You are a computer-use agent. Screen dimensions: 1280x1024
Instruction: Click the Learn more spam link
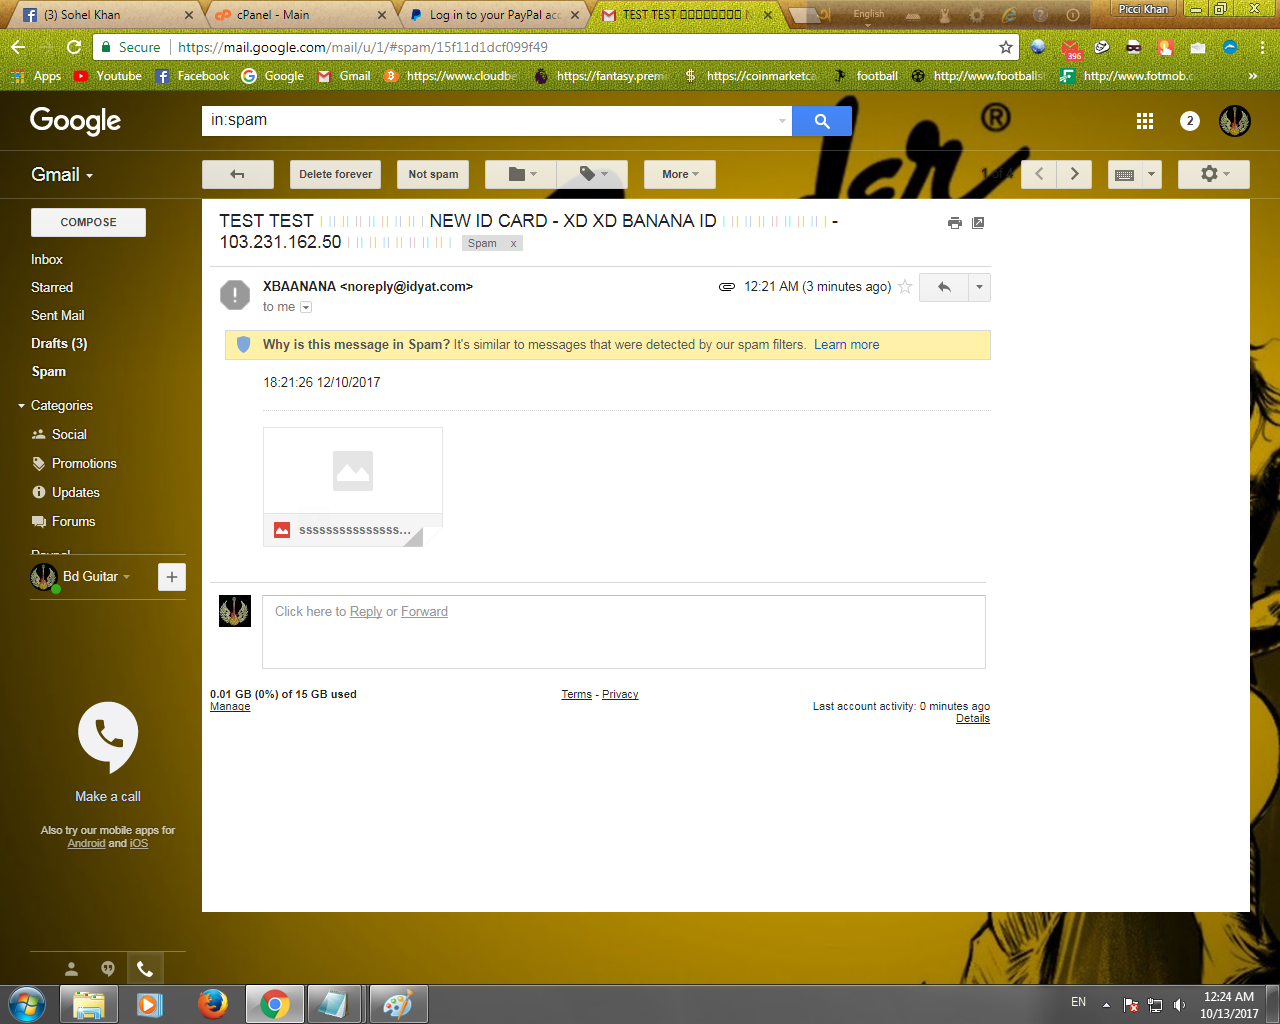(x=846, y=344)
